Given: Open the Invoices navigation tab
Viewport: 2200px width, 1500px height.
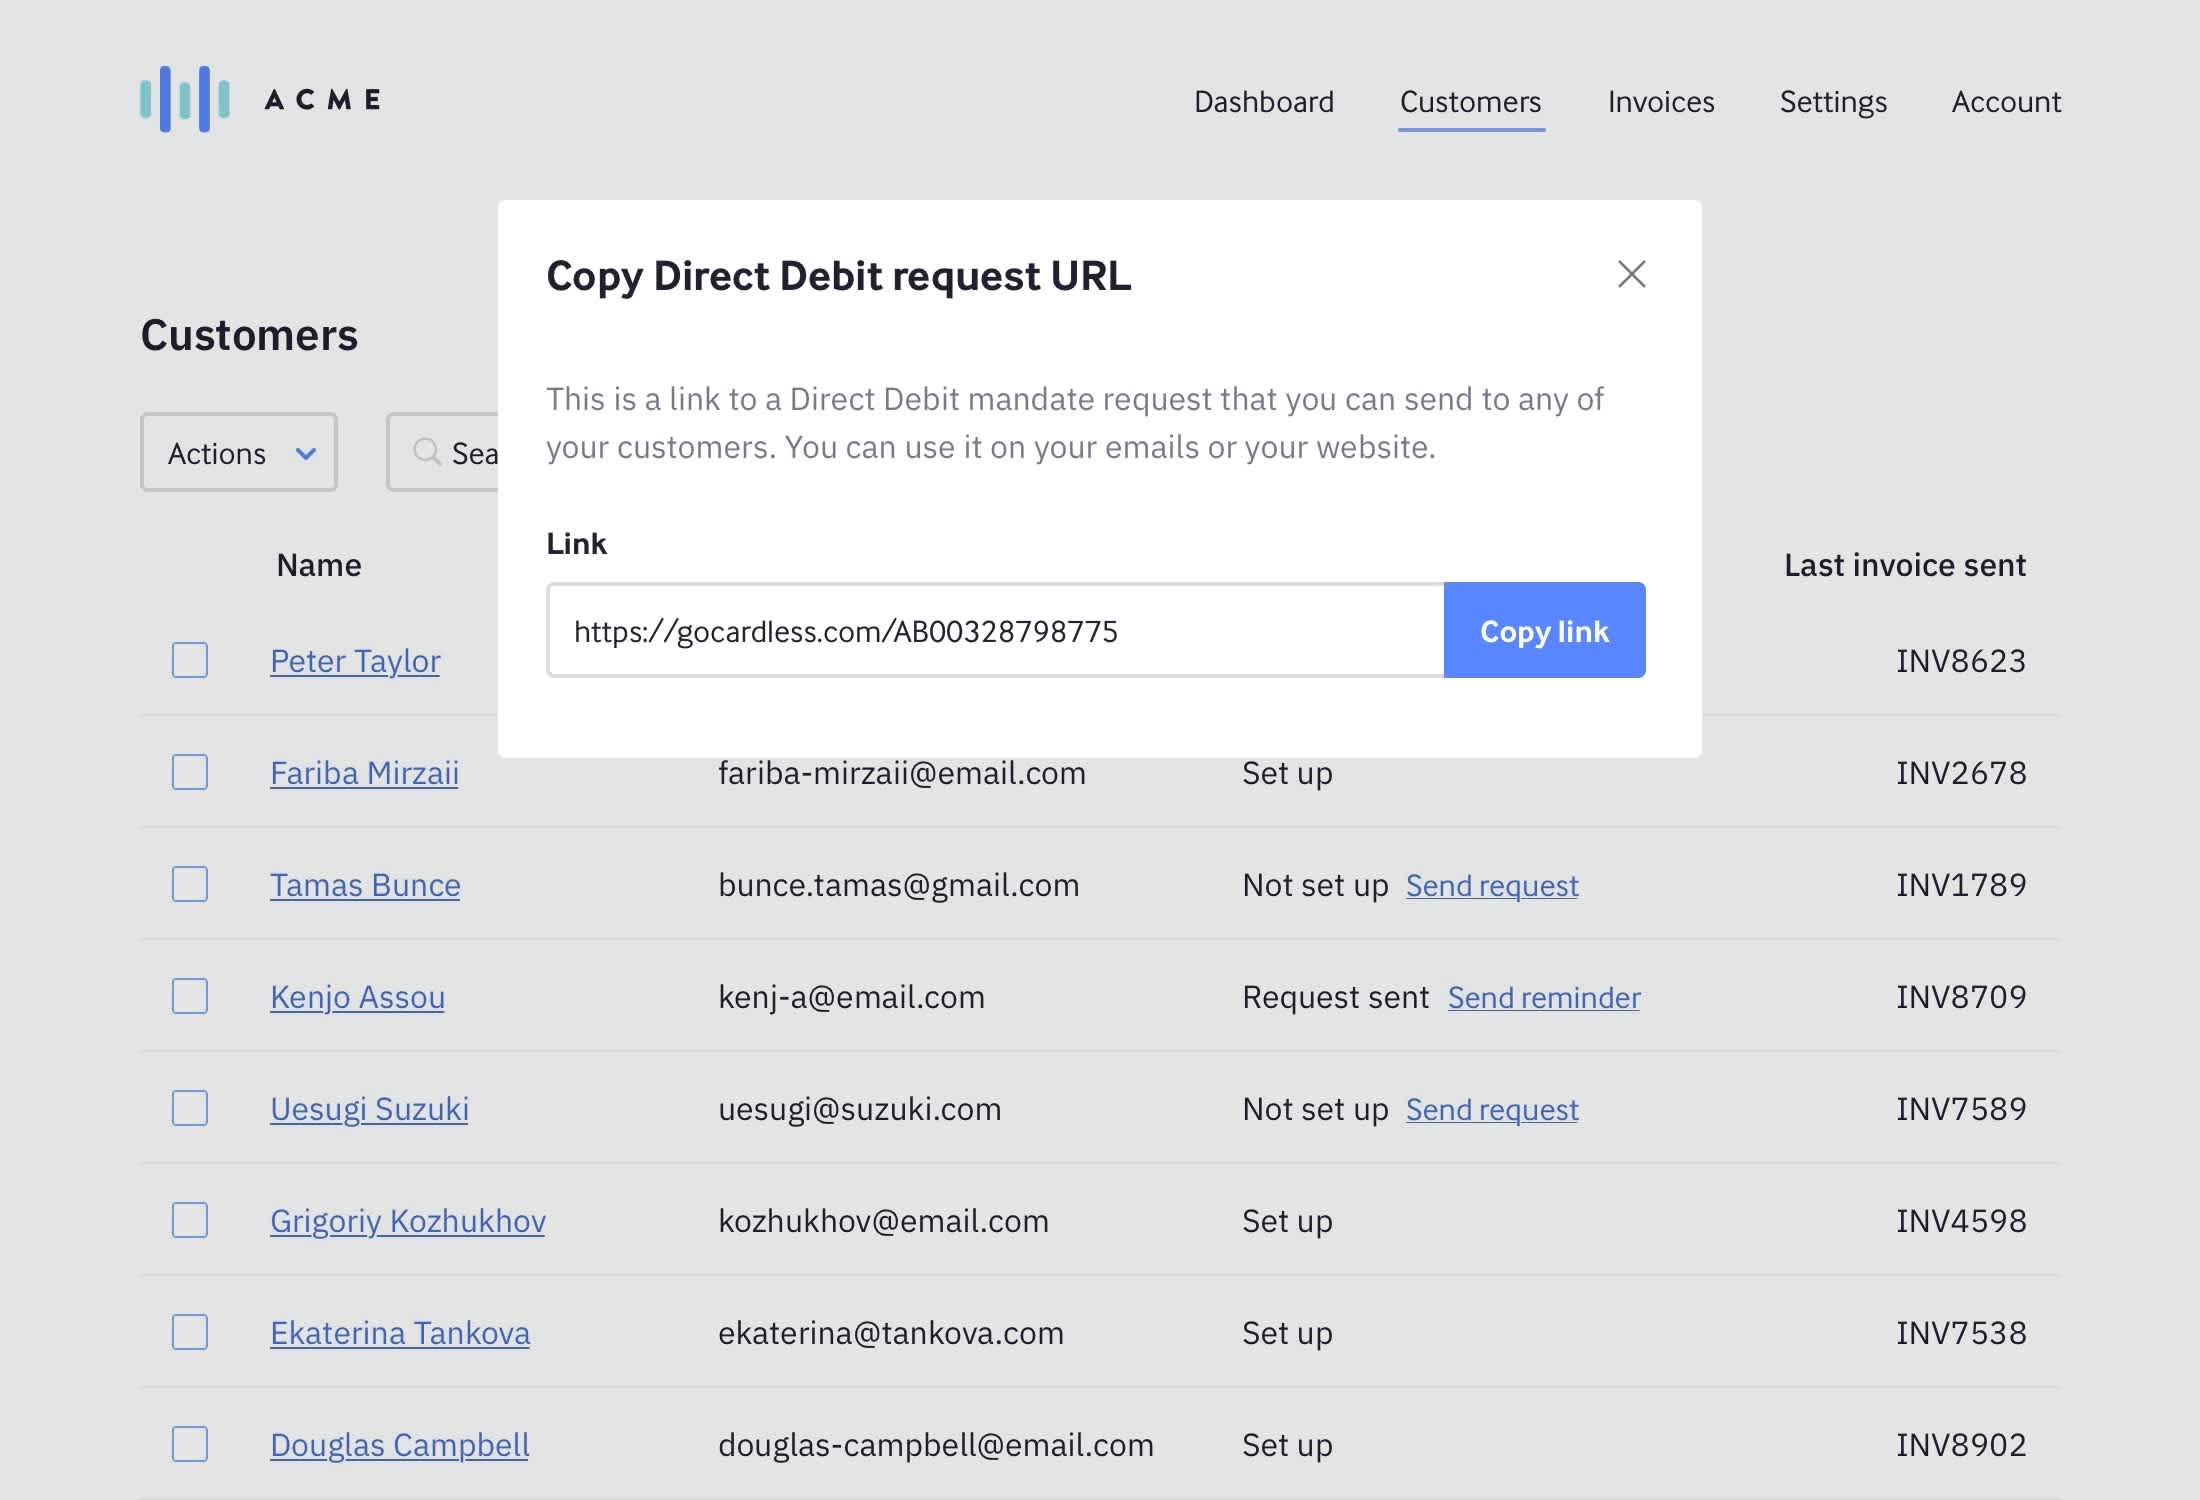Looking at the screenshot, I should point(1660,102).
